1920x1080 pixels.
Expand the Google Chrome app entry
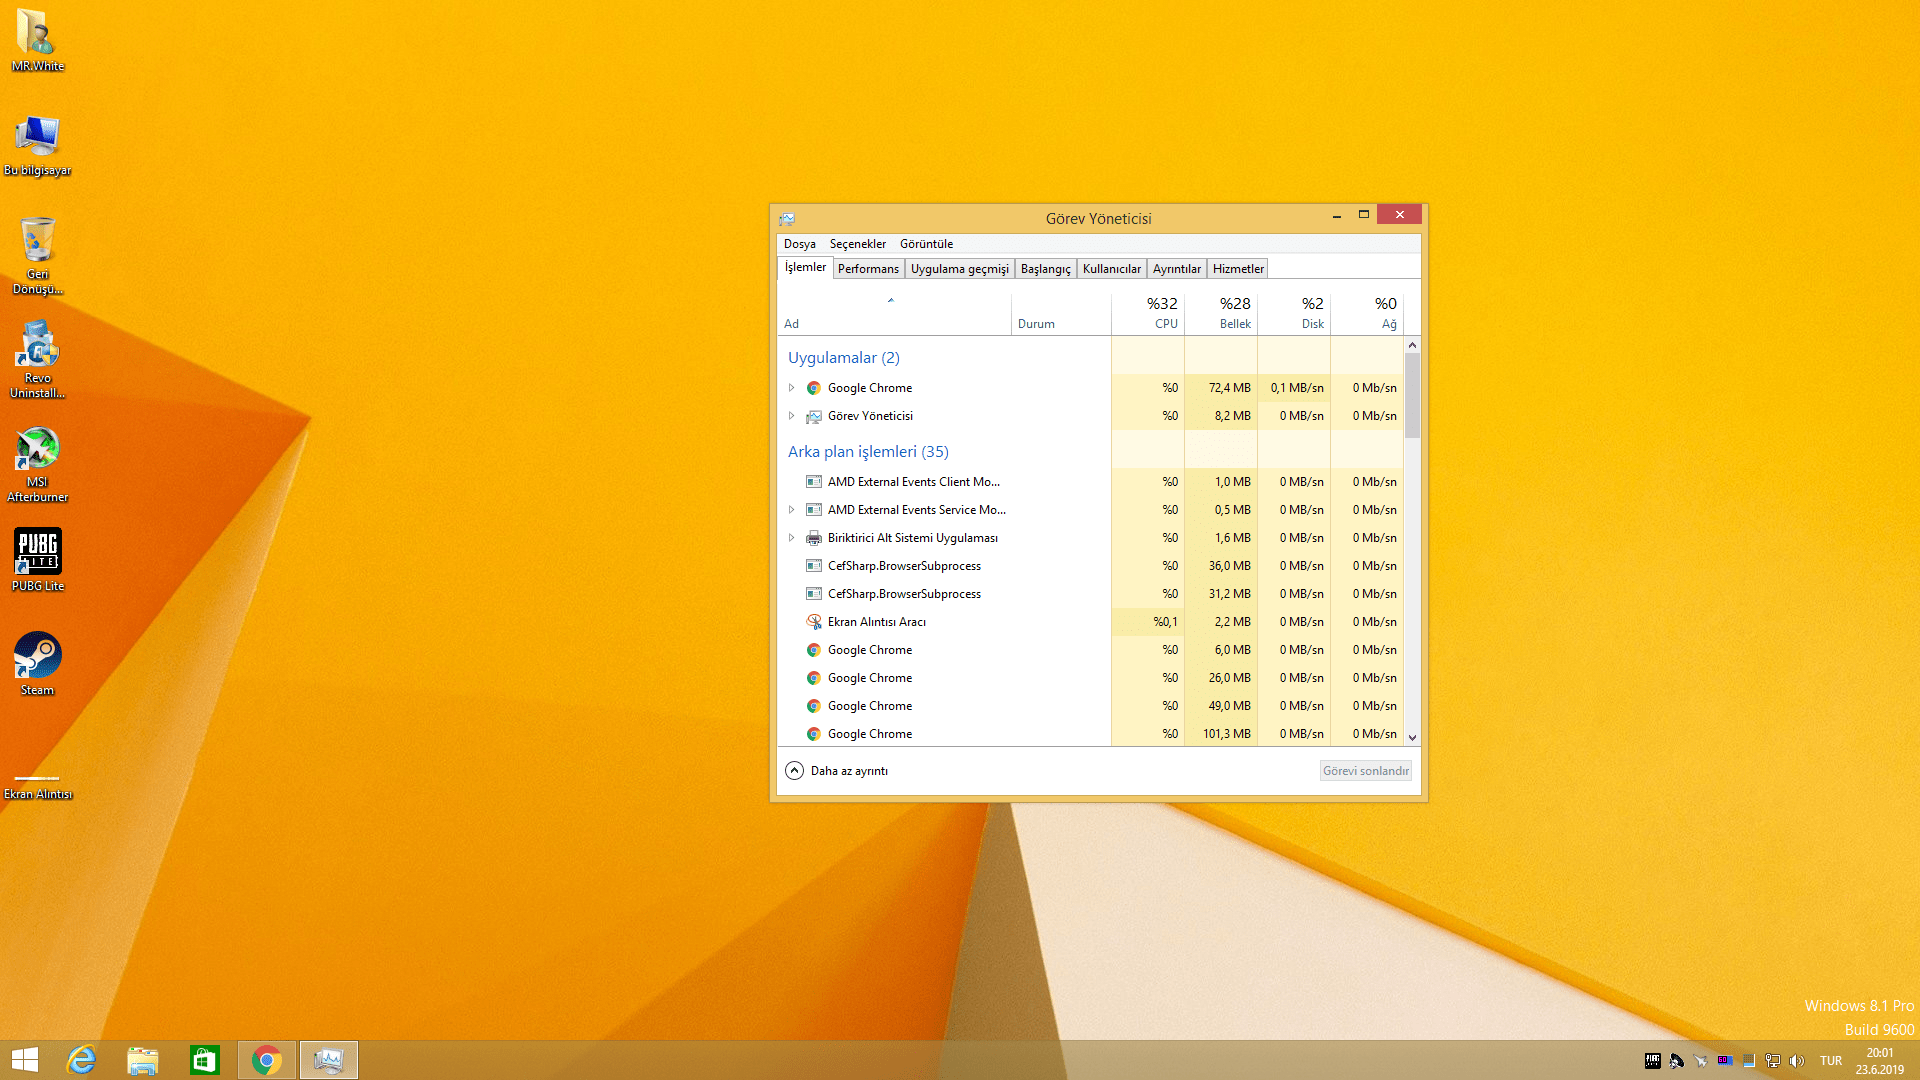[791, 388]
